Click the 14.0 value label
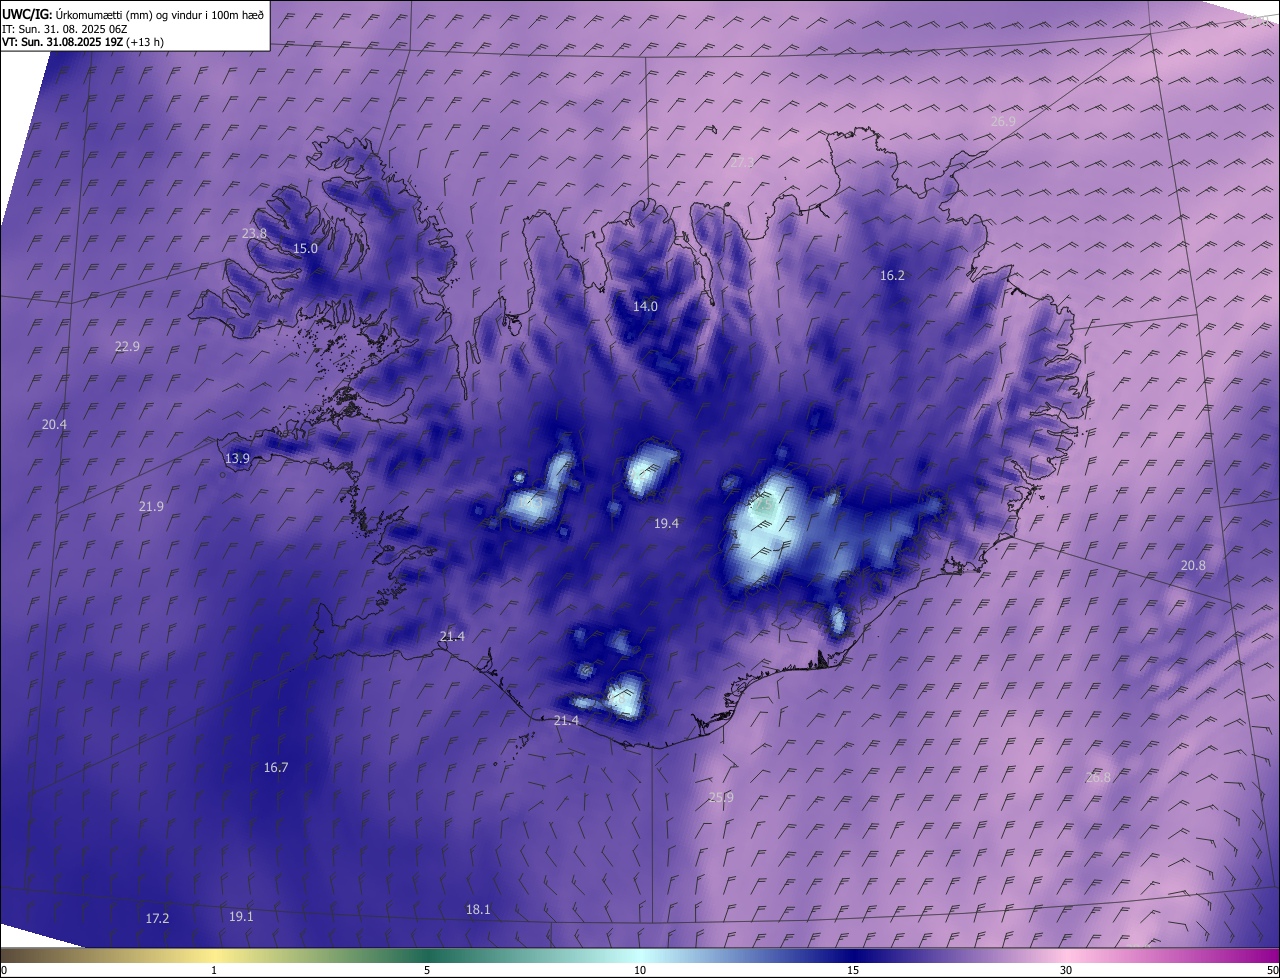Viewport: 1280px width, 978px height. (645, 306)
